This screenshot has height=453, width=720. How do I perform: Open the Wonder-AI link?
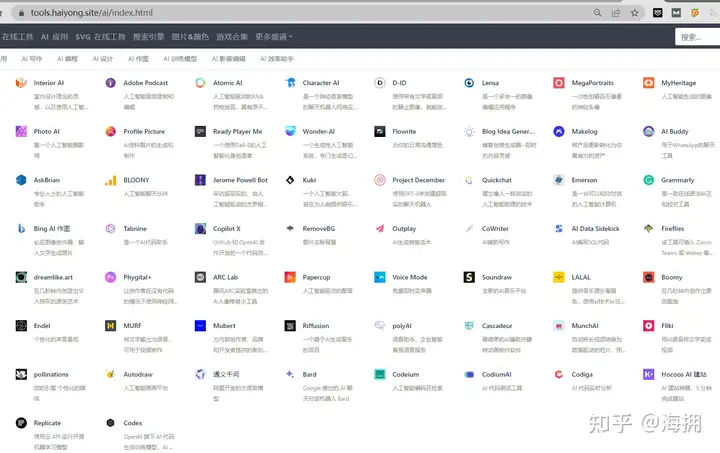click(319, 131)
